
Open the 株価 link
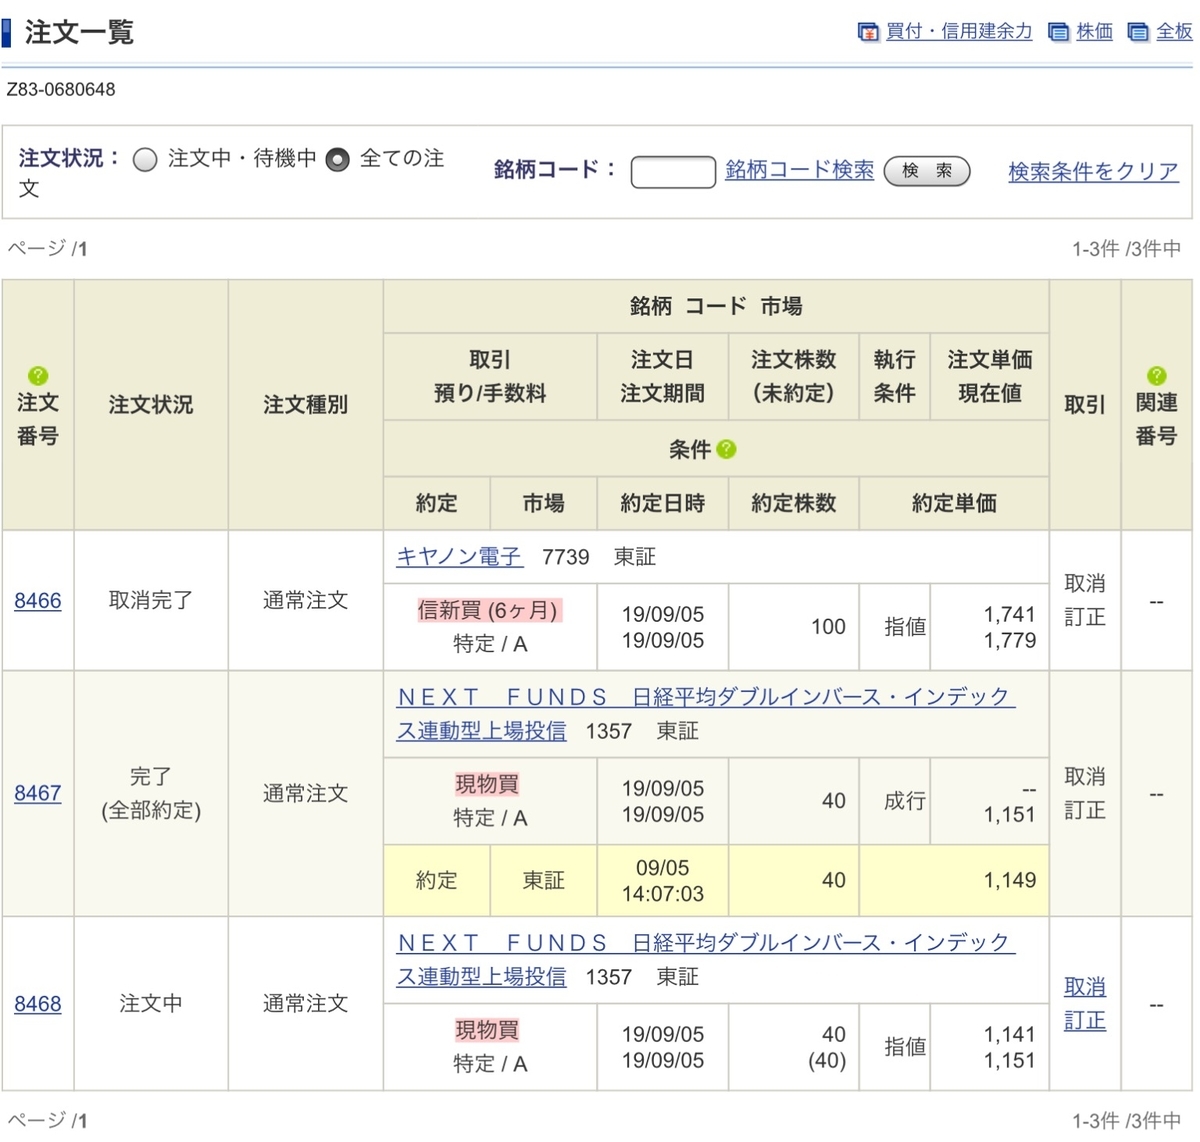pyautogui.click(x=1094, y=32)
